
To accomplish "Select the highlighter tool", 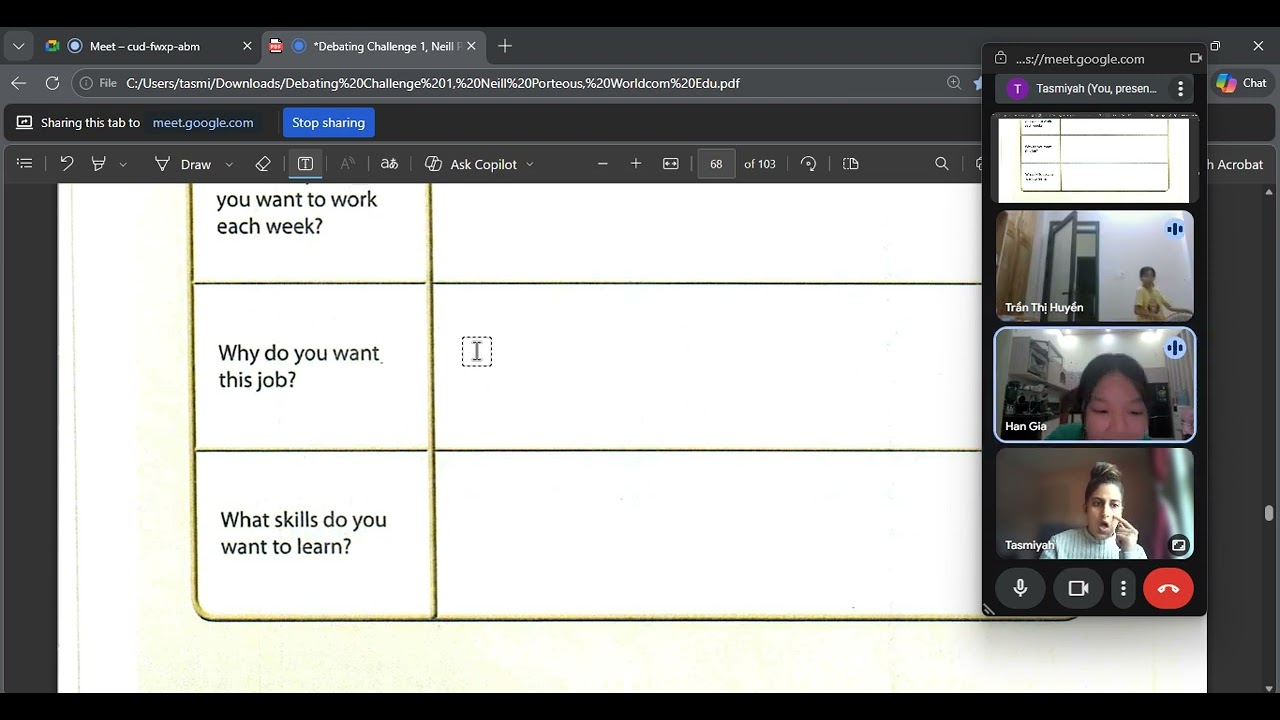I will [99, 164].
